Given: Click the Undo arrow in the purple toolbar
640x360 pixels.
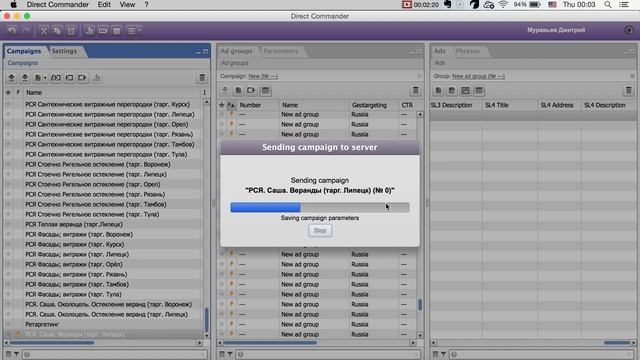Looking at the screenshot, I should (12, 31).
